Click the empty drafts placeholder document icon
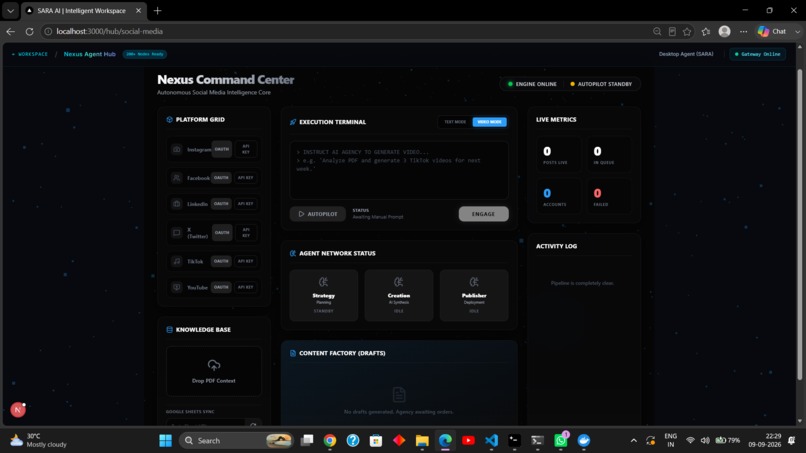Screen dimensions: 806x453 coord(399,394)
